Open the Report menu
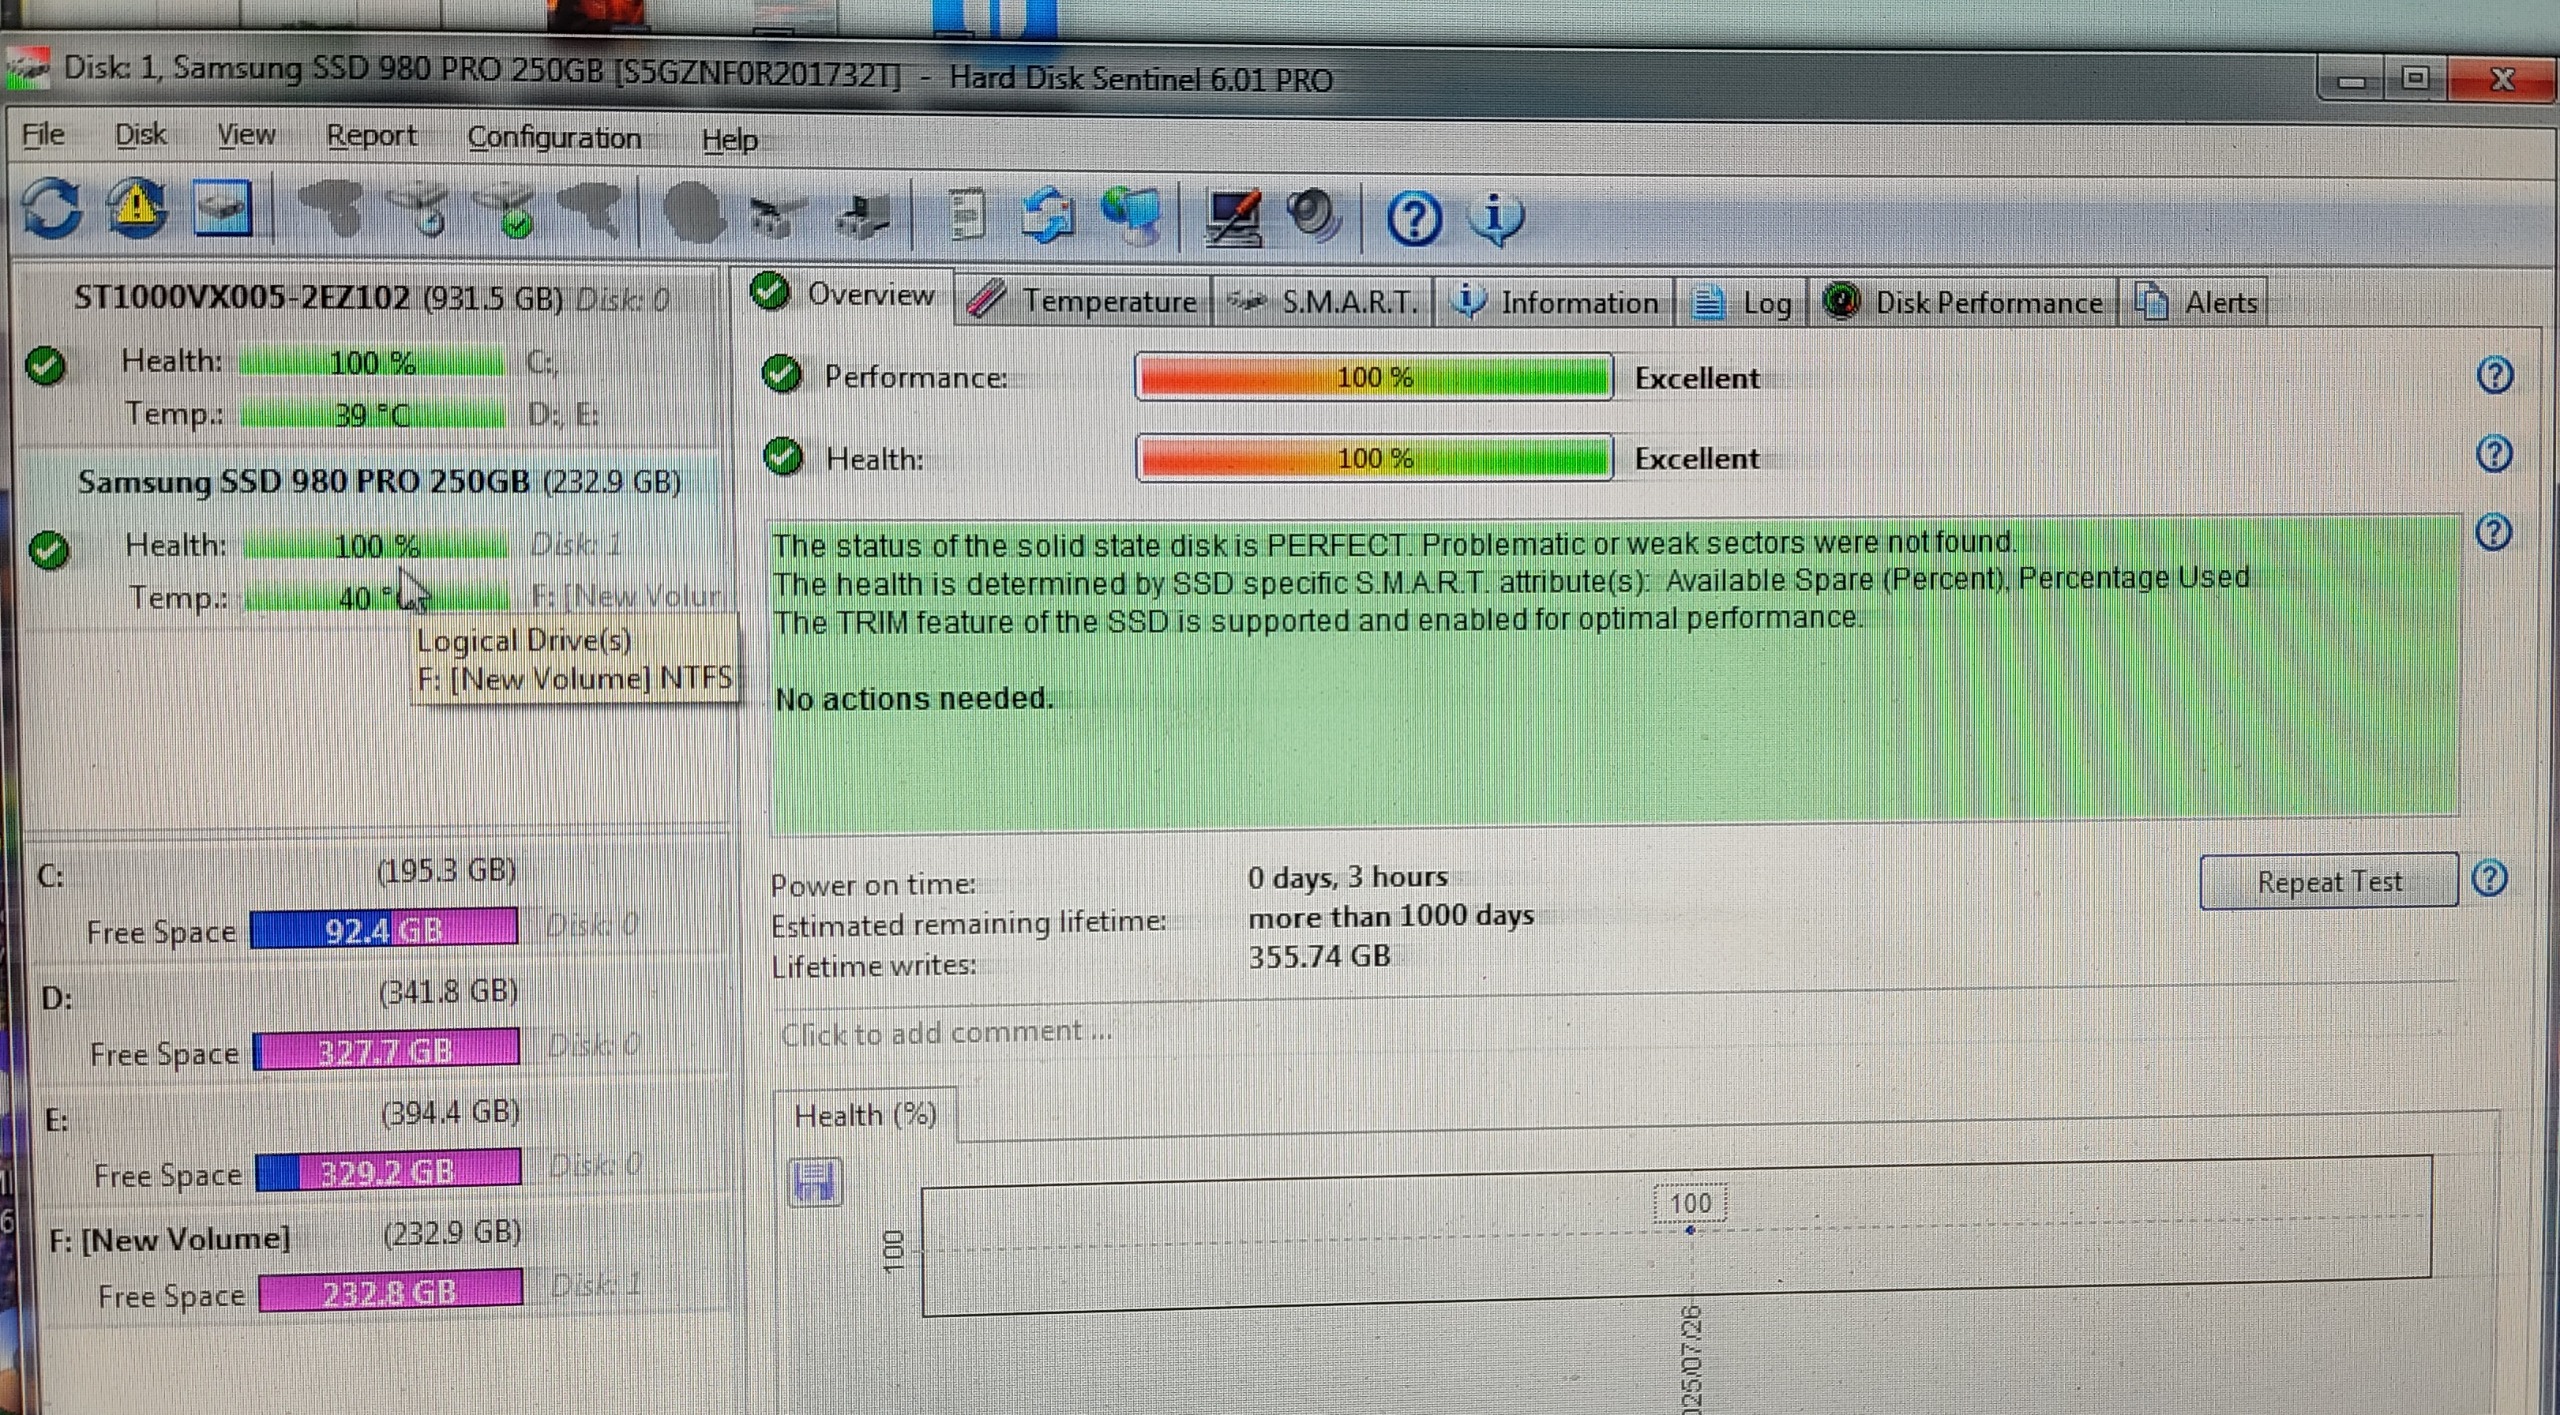Image resolution: width=2560 pixels, height=1415 pixels. coord(371,136)
